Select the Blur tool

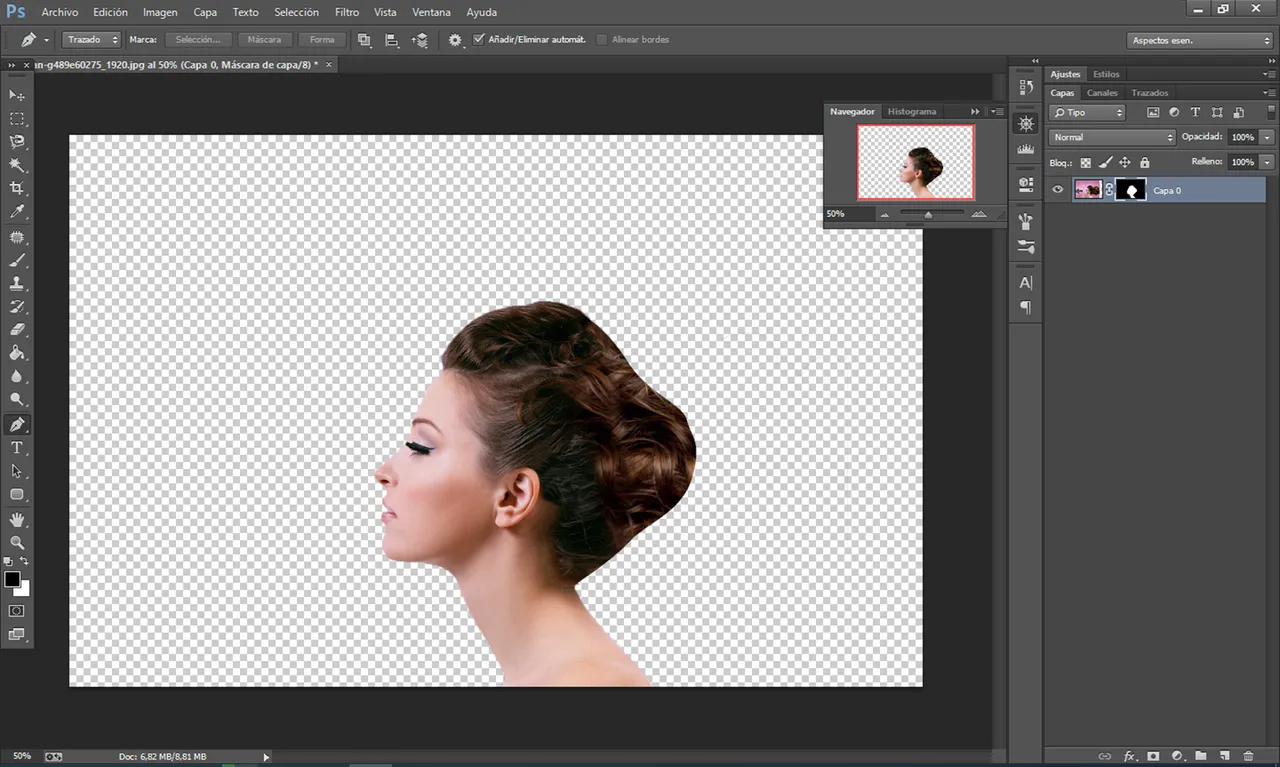17,376
